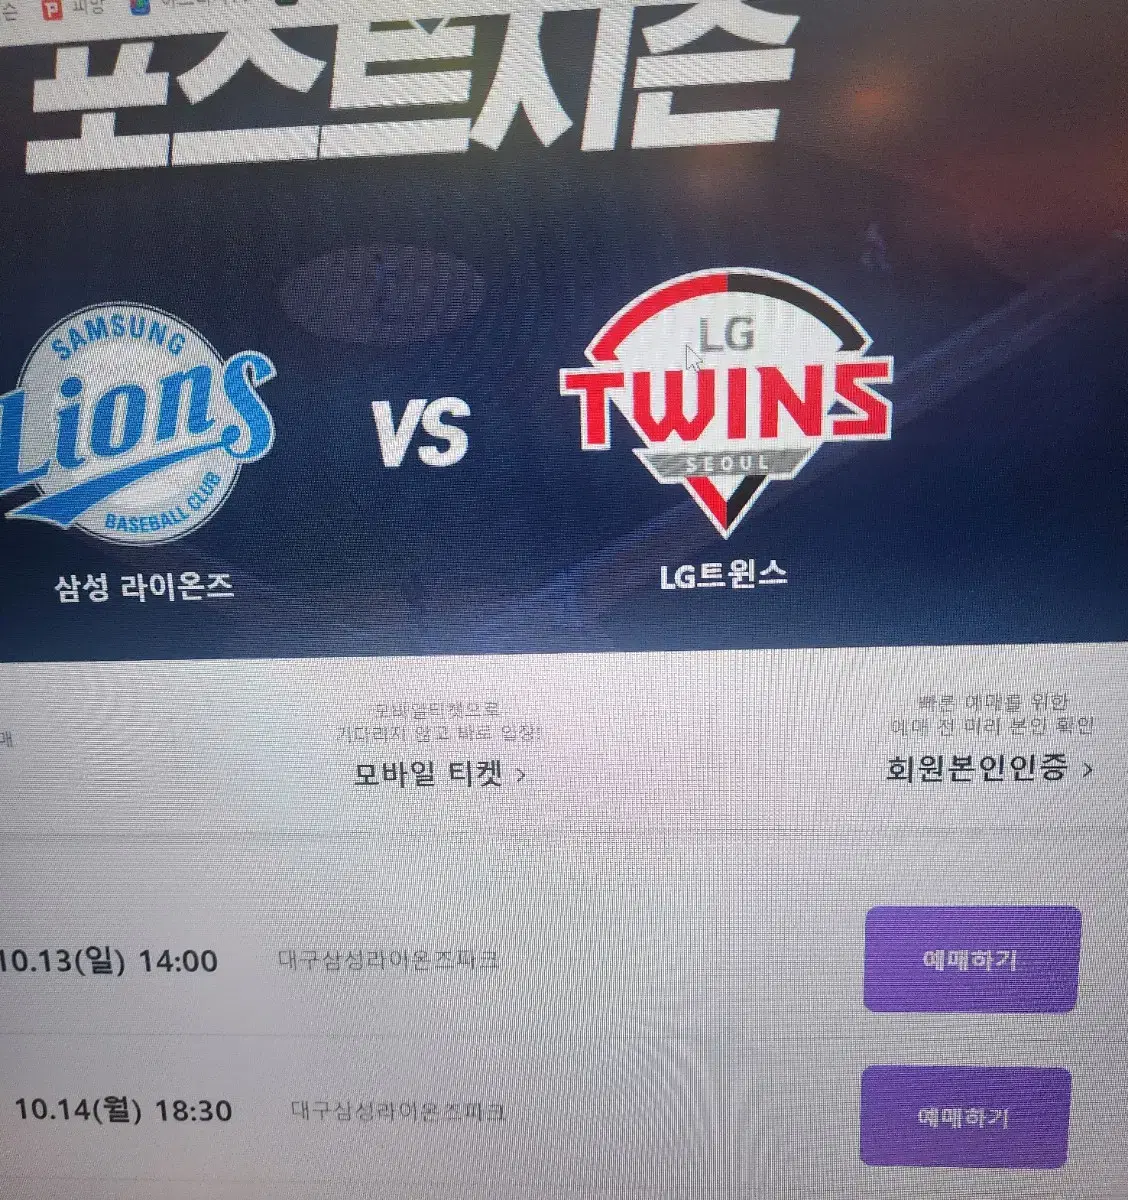This screenshot has width=1128, height=1200.
Task: Select the 삼성 라이온즈 team name
Action: (145, 584)
